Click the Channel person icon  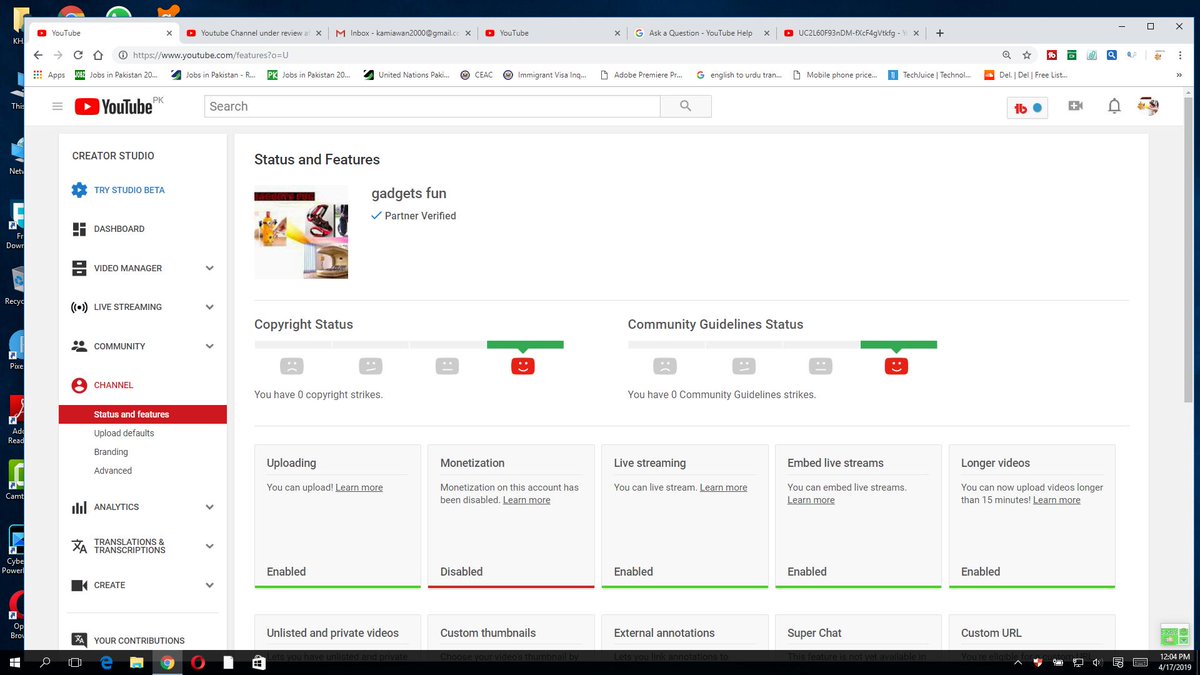[x=79, y=385]
